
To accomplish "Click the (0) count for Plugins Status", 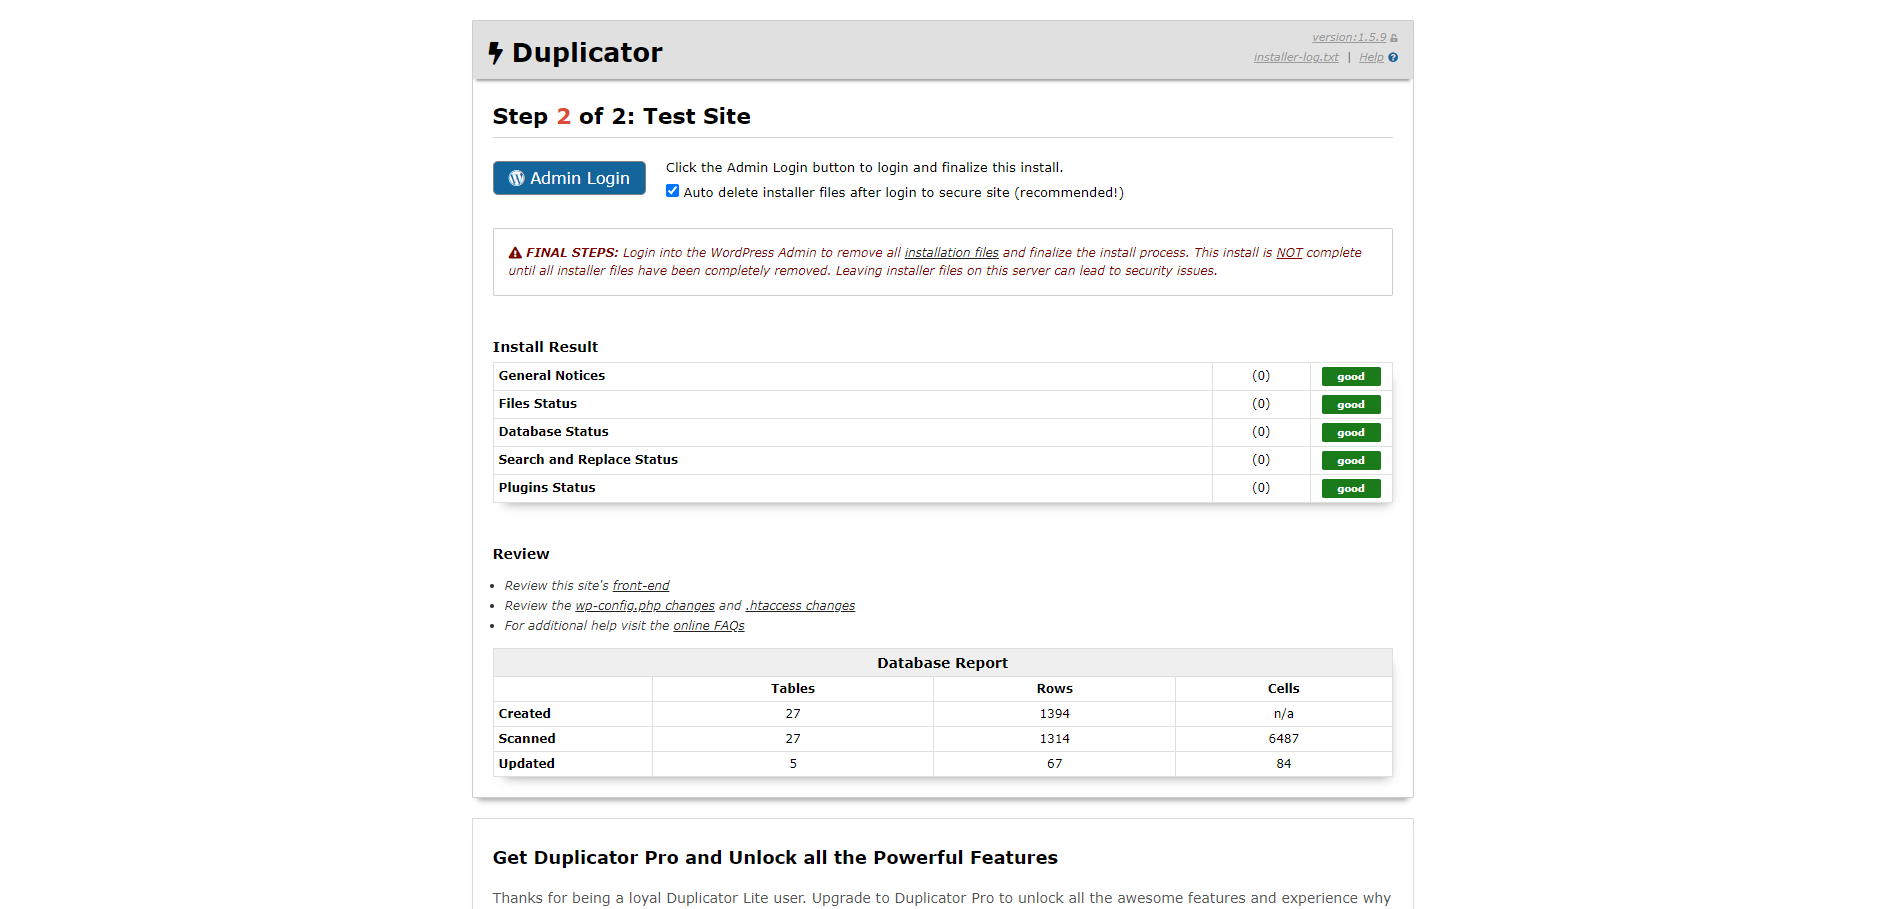I will pos(1261,488).
